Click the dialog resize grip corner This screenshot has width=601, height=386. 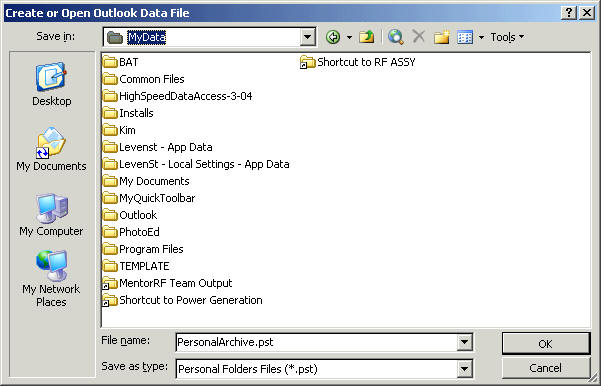tap(593, 379)
